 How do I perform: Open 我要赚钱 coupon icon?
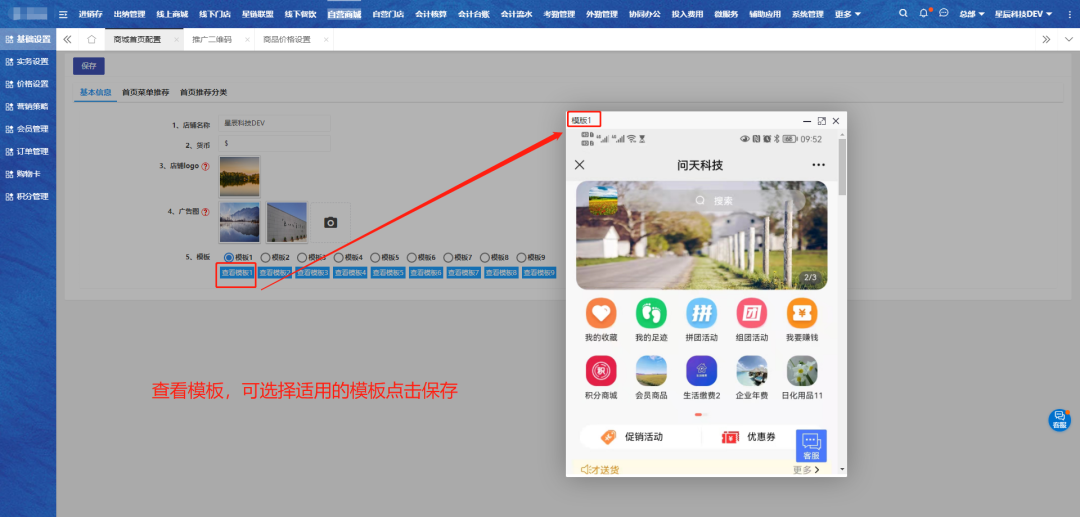point(801,314)
